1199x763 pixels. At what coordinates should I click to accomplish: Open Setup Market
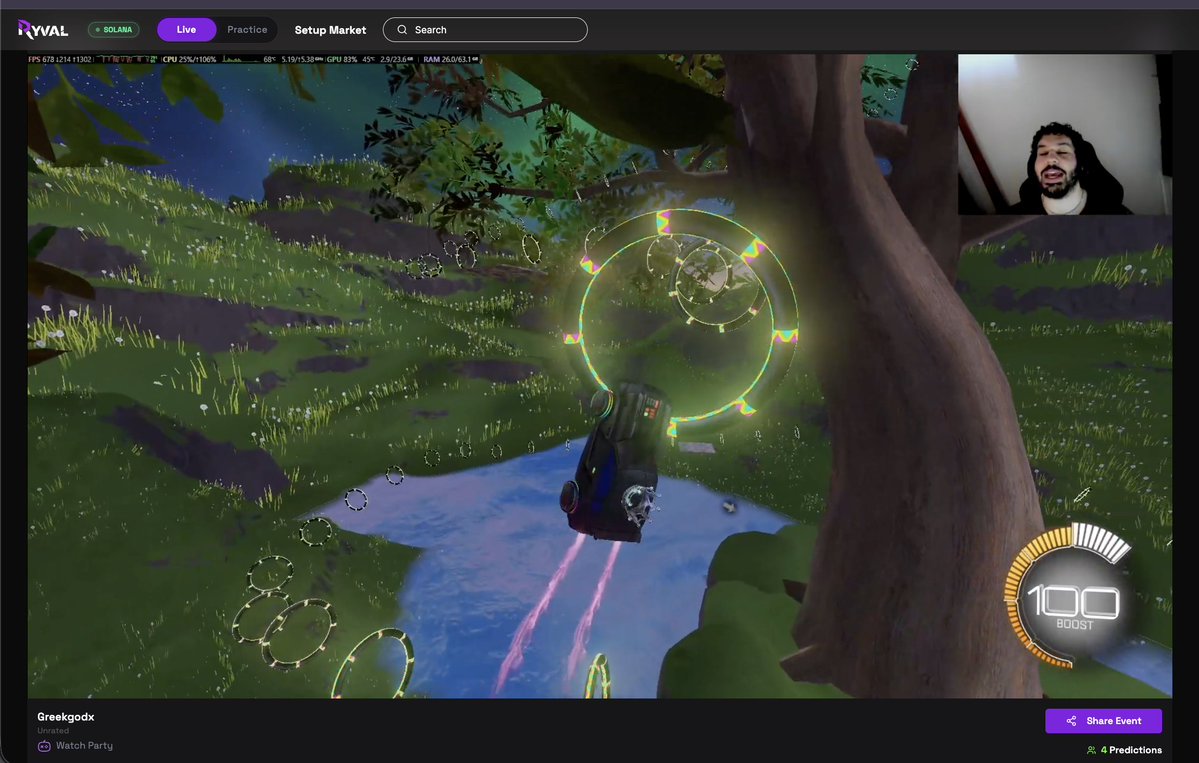point(330,30)
